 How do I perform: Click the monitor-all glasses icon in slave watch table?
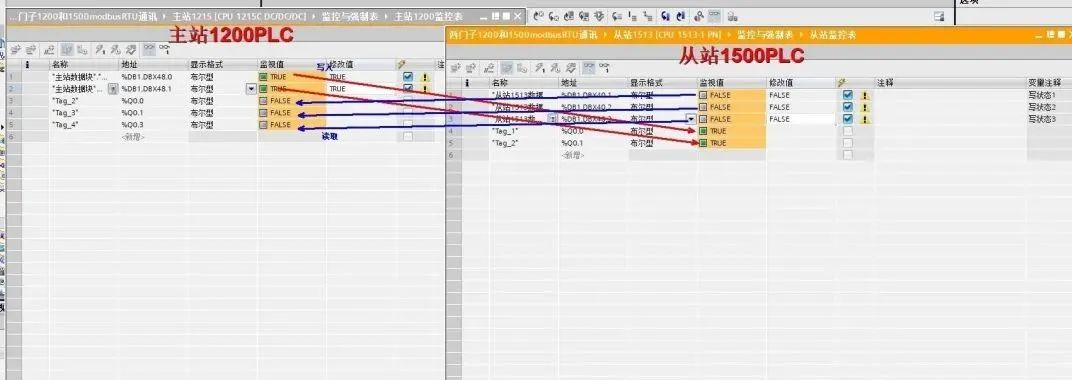(x=589, y=68)
